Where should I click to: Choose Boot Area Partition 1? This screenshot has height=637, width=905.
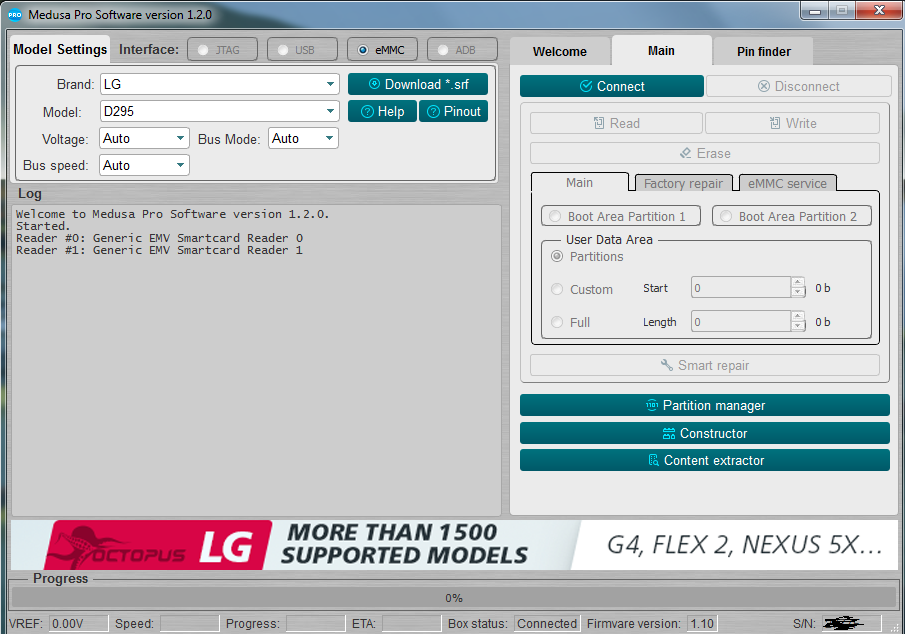[621, 216]
